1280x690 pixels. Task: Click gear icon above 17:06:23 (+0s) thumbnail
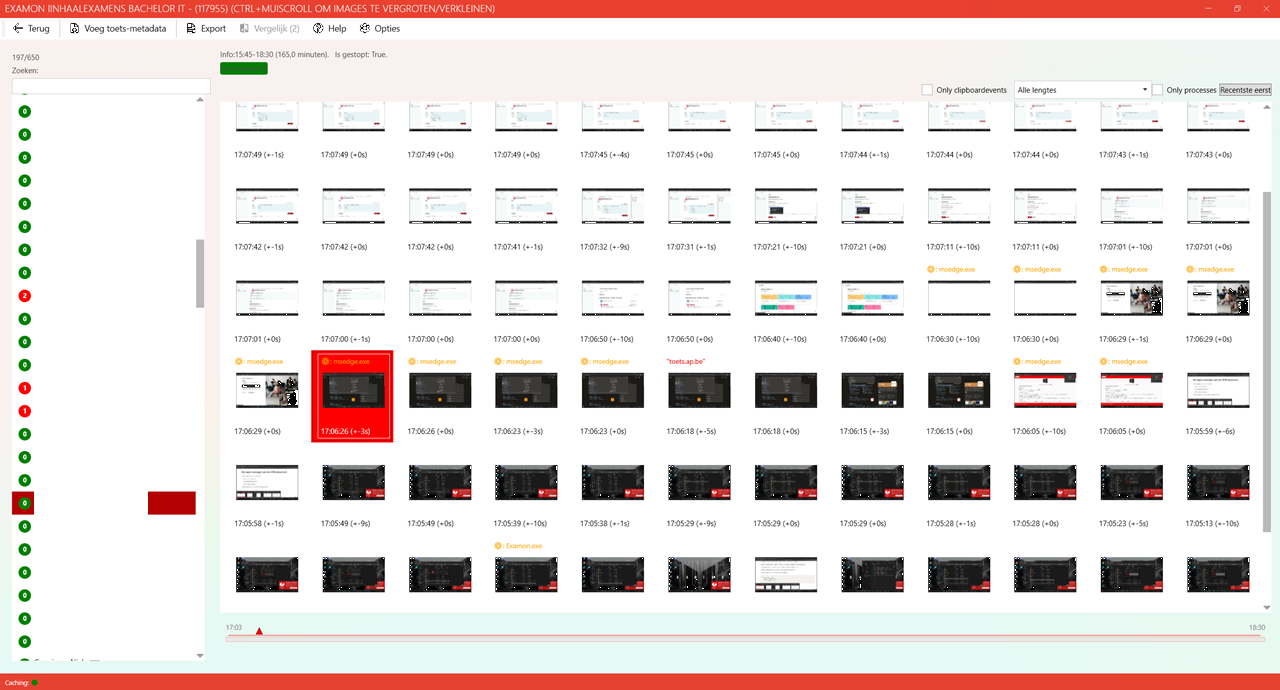point(585,362)
